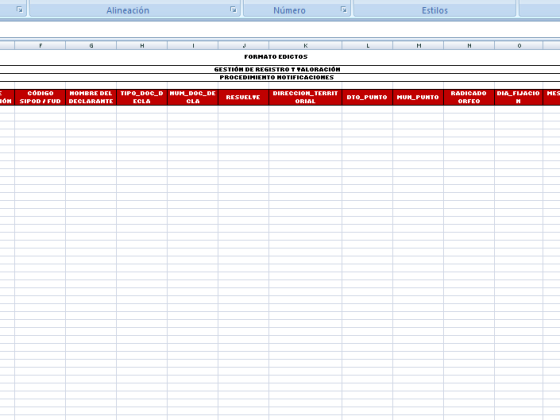Image resolution: width=560 pixels, height=420 pixels.
Task: Select the TIPO_DOC_DECLA header cell
Action: pyautogui.click(x=142, y=97)
